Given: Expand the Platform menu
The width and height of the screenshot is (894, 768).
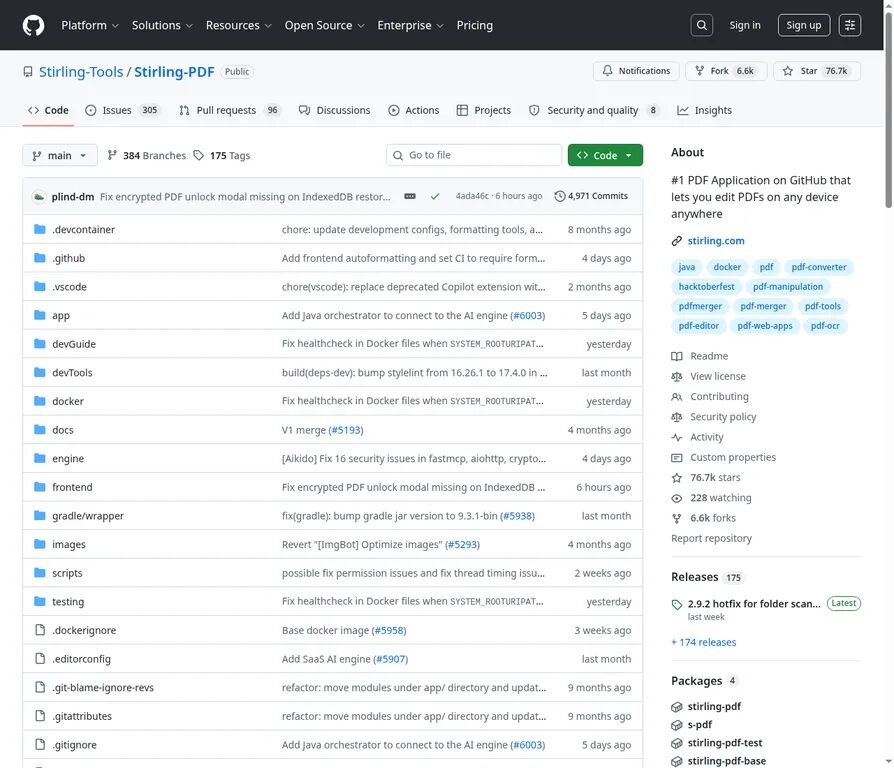Looking at the screenshot, I should click(x=90, y=25).
